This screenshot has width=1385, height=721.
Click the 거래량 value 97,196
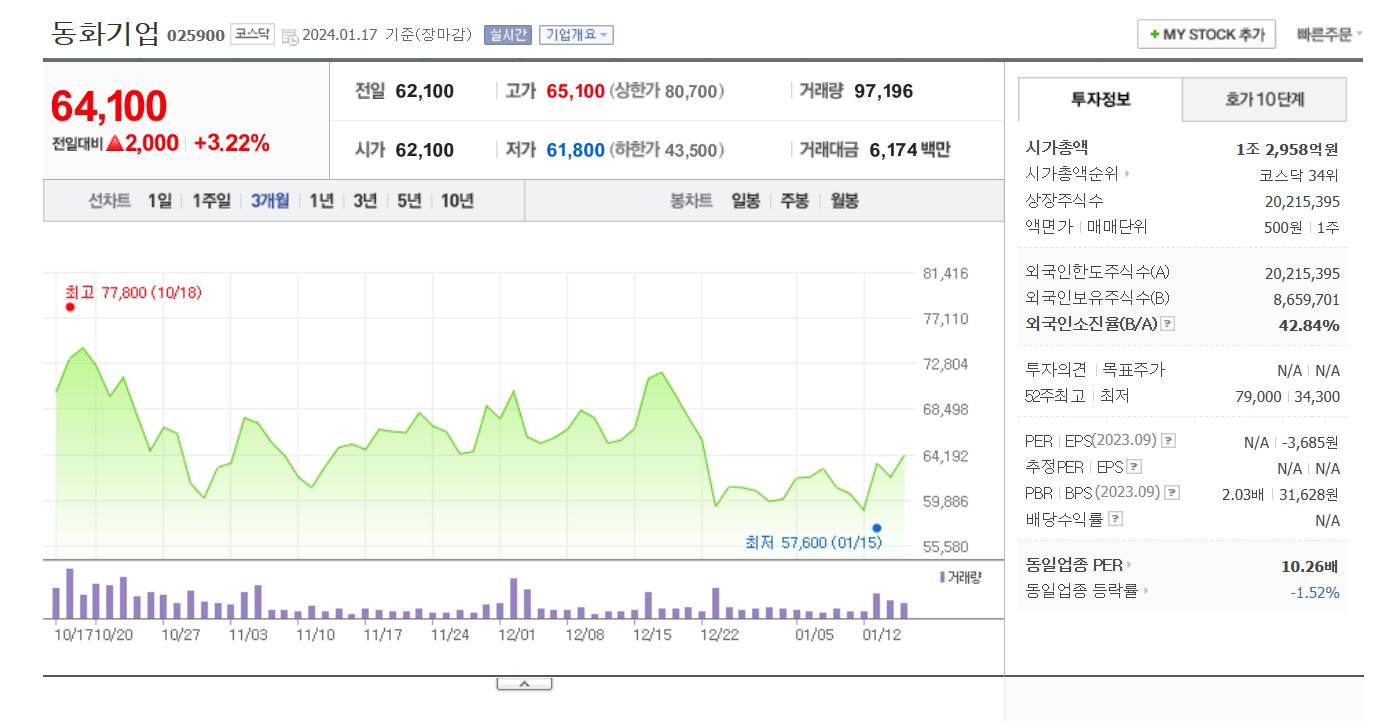coord(883,92)
